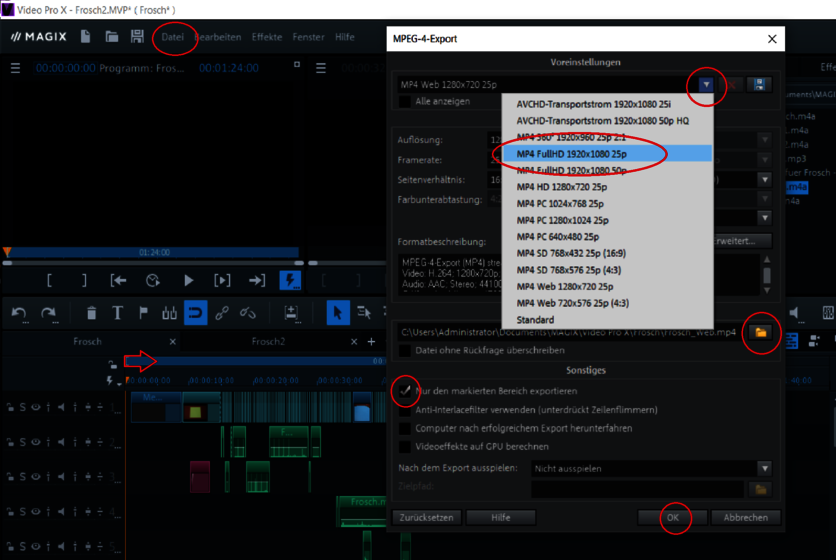This screenshot has width=836, height=560.
Task: Browse export path with folder button
Action: tap(761, 332)
